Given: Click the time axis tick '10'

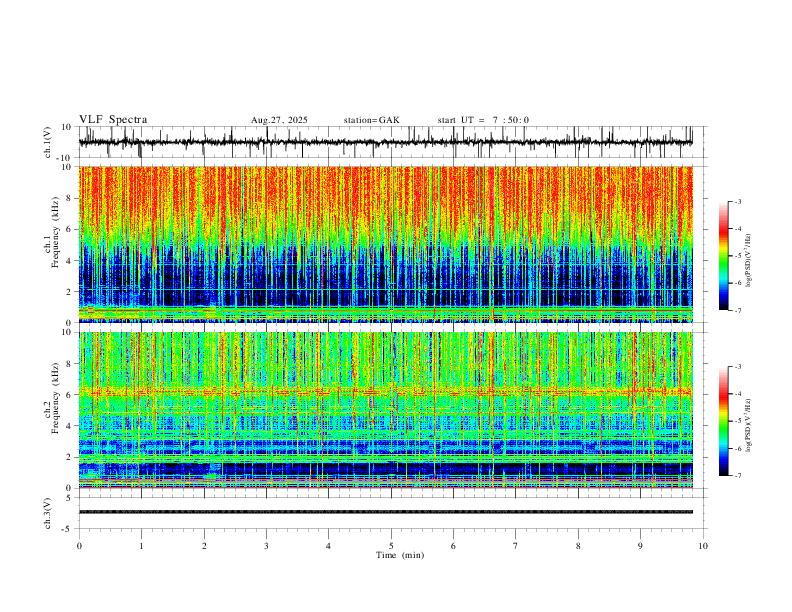Looking at the screenshot, I should click(x=703, y=546).
